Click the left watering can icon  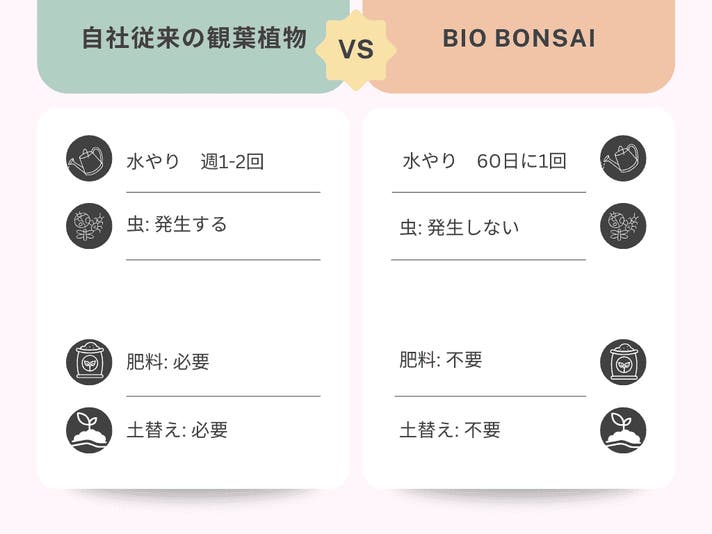(x=89, y=159)
